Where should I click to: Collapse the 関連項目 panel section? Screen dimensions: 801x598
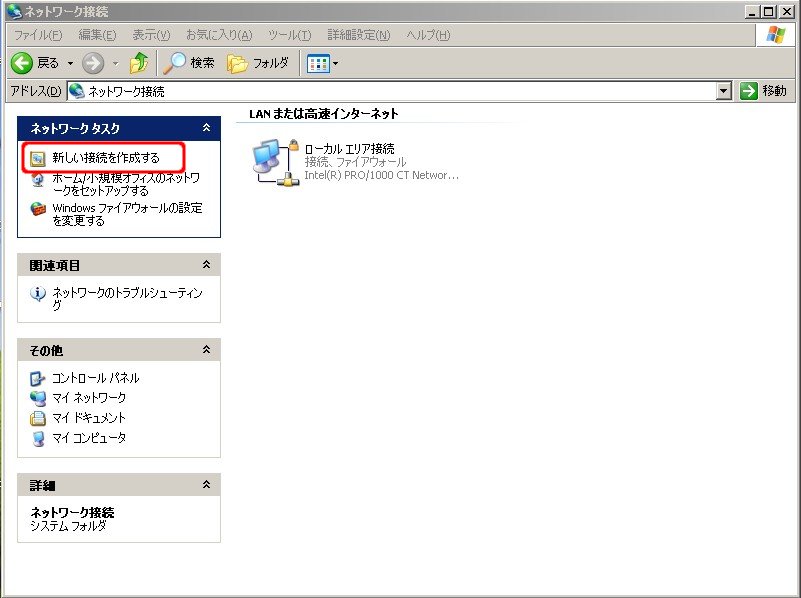point(206,265)
